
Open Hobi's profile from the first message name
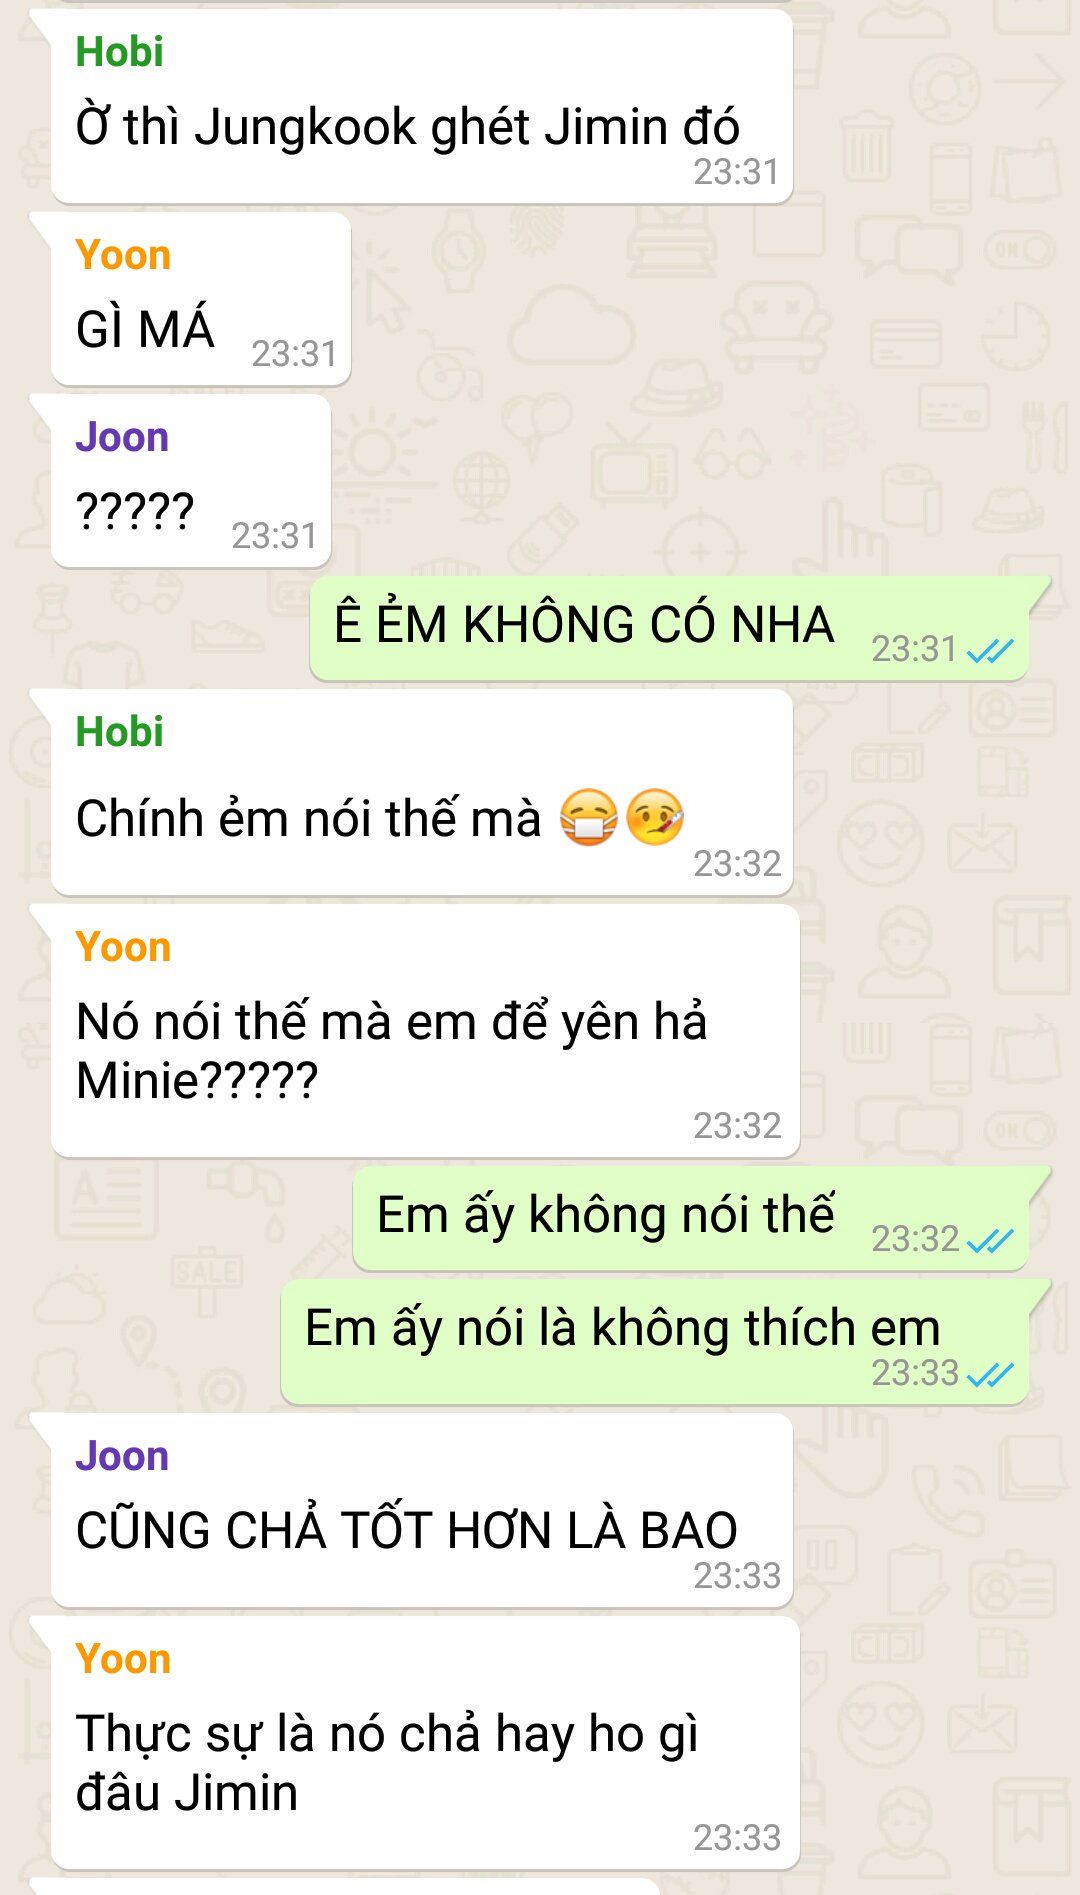click(119, 52)
